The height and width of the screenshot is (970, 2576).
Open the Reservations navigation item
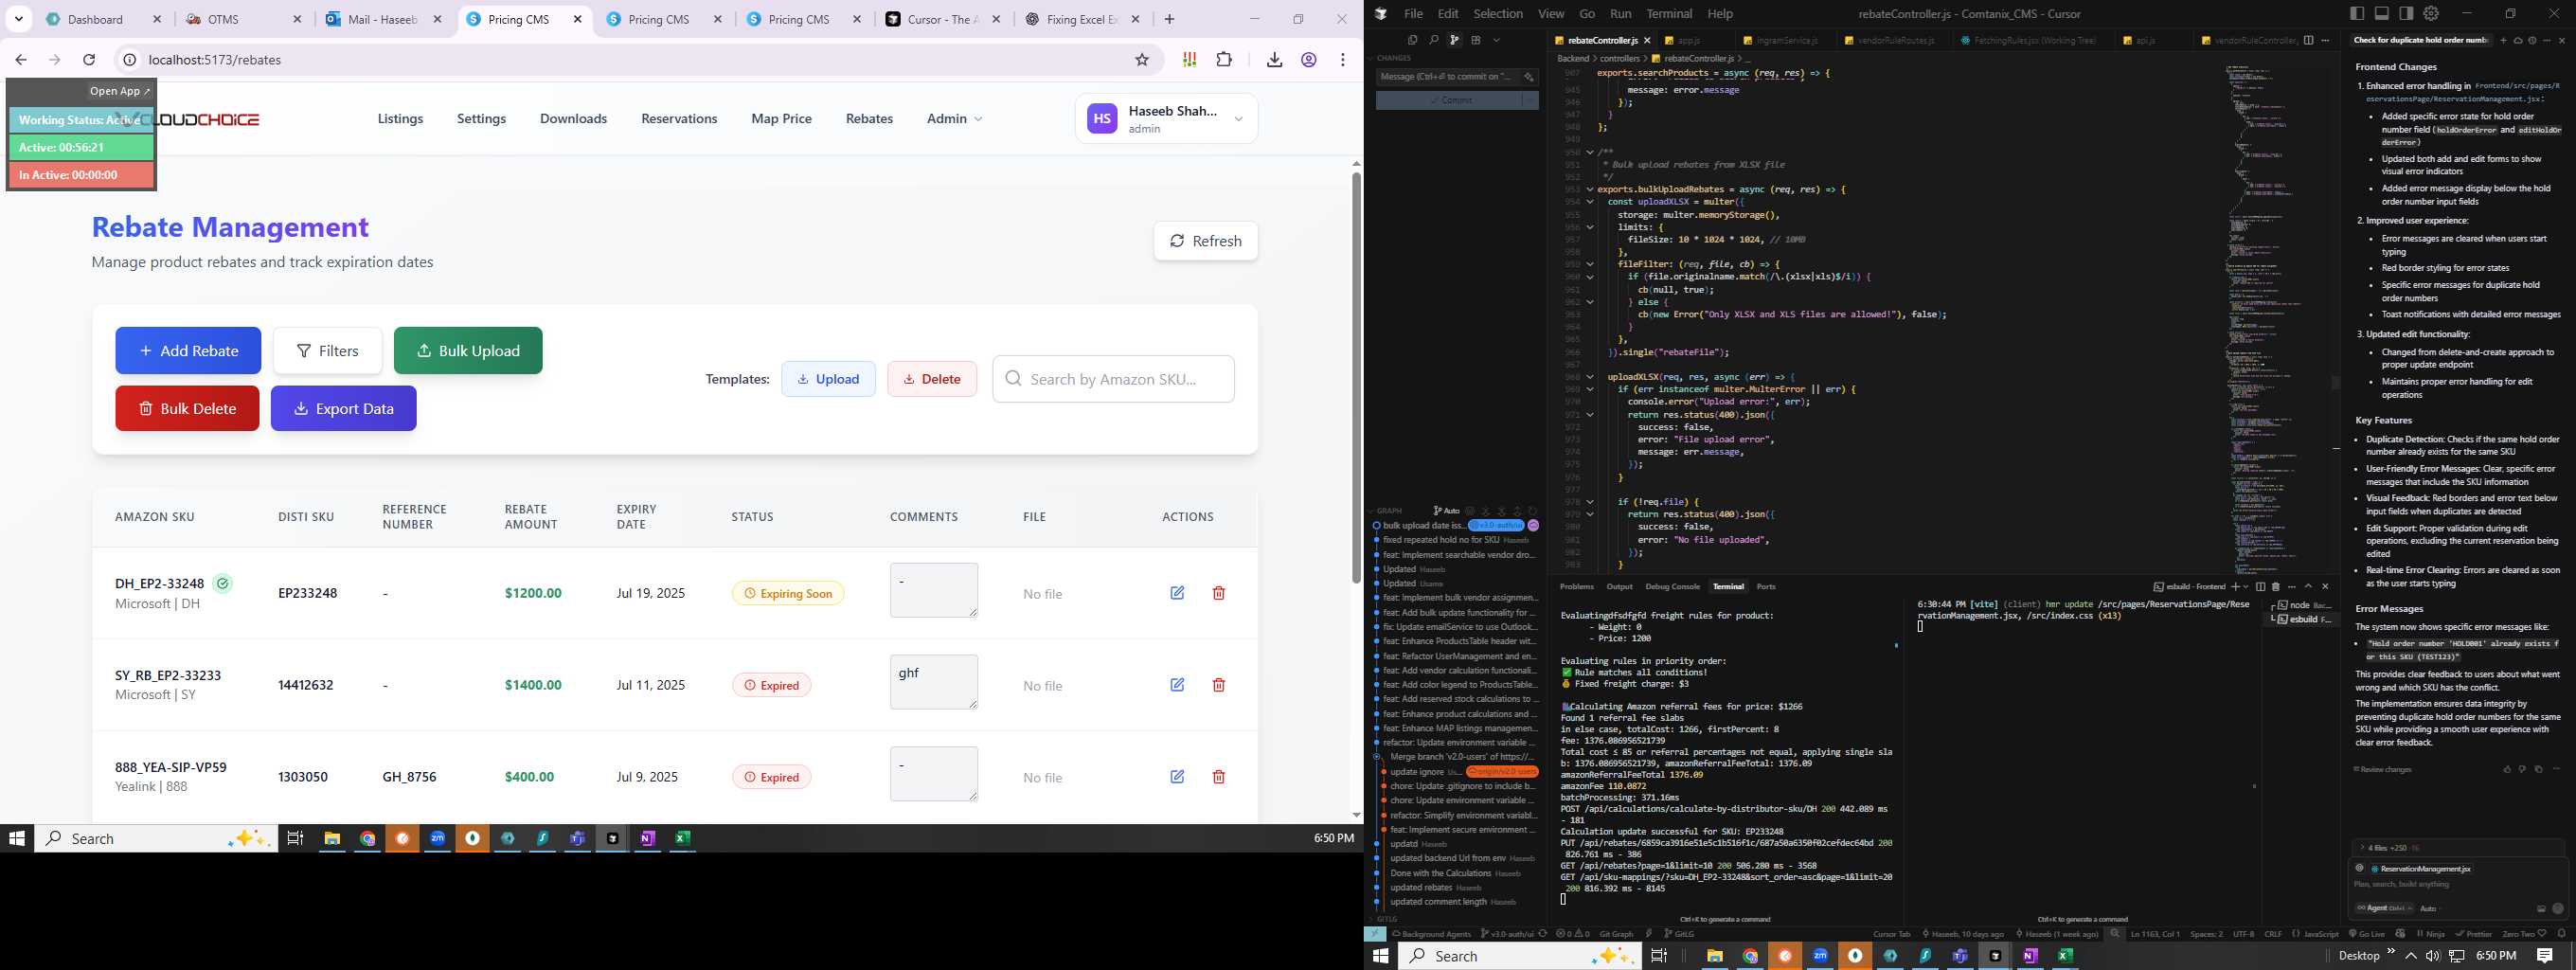pyautogui.click(x=679, y=119)
